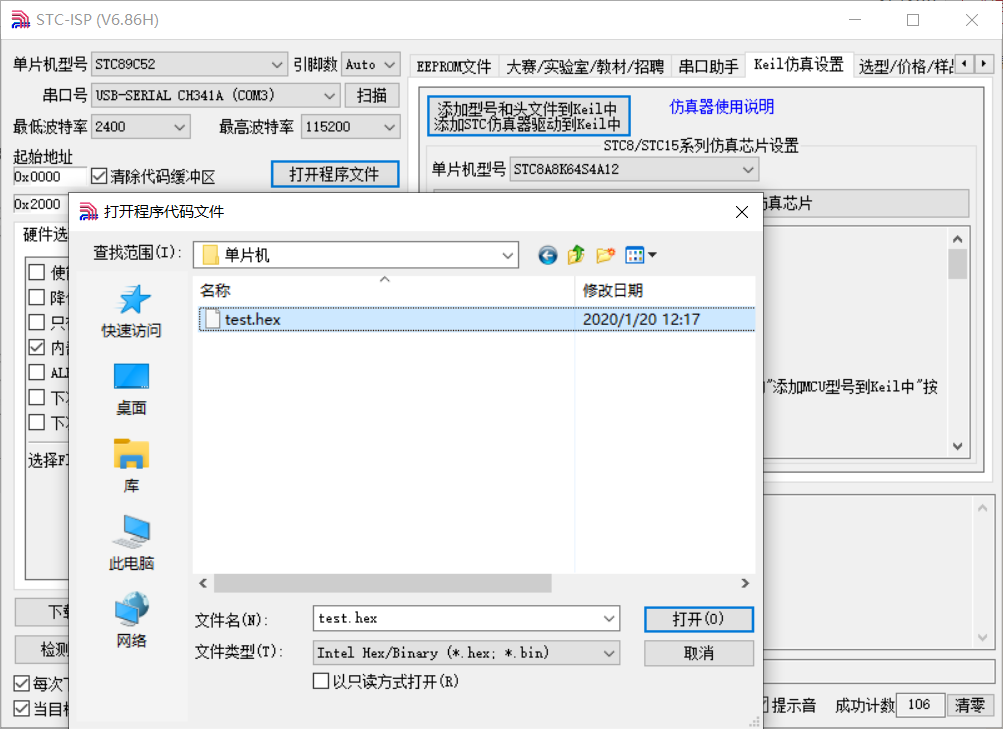The height and width of the screenshot is (729, 1003).
Task: Navigate back using the blue arrow icon
Action: click(547, 255)
